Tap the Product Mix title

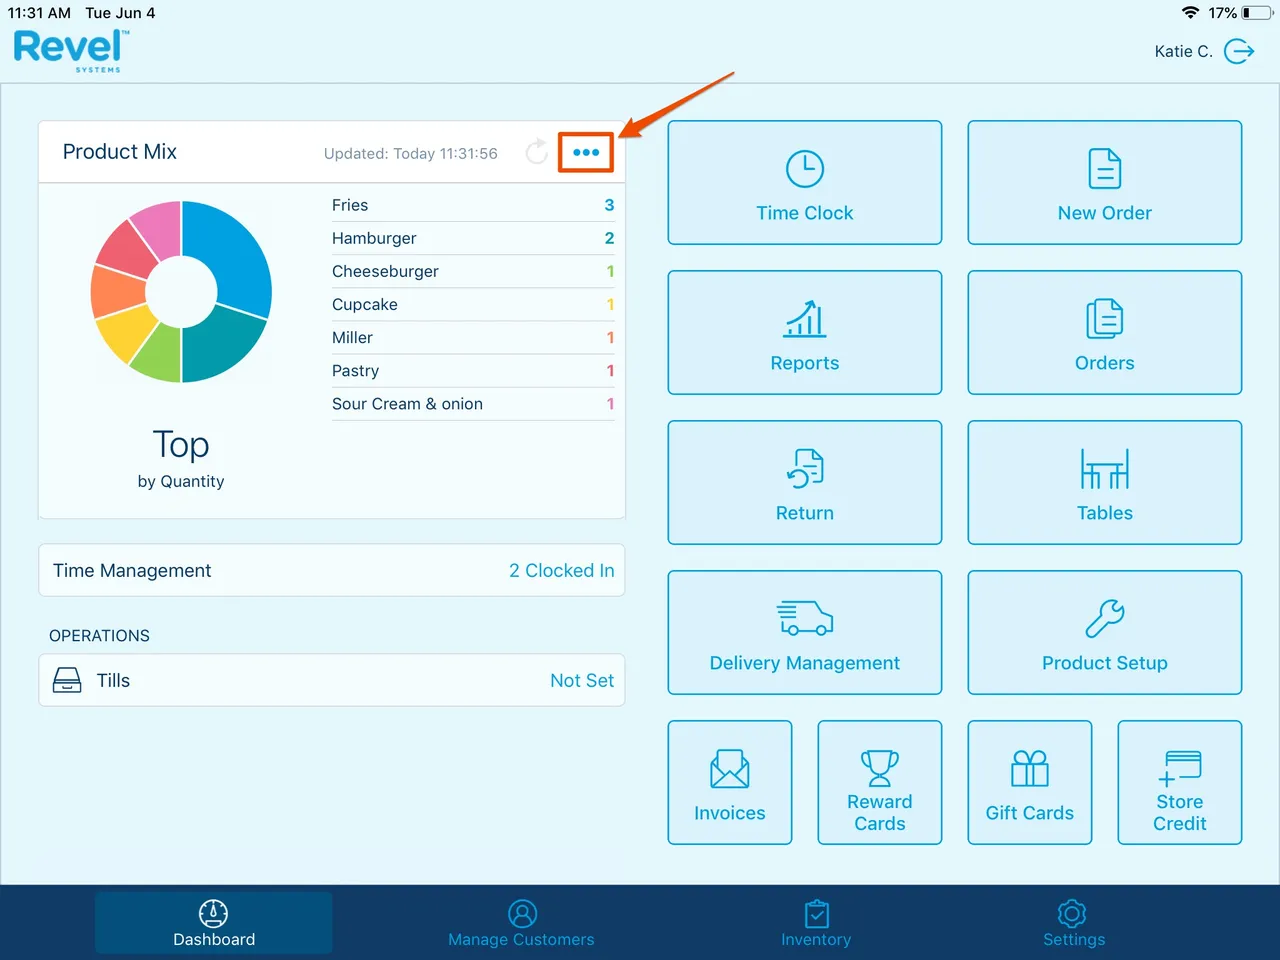click(x=120, y=152)
